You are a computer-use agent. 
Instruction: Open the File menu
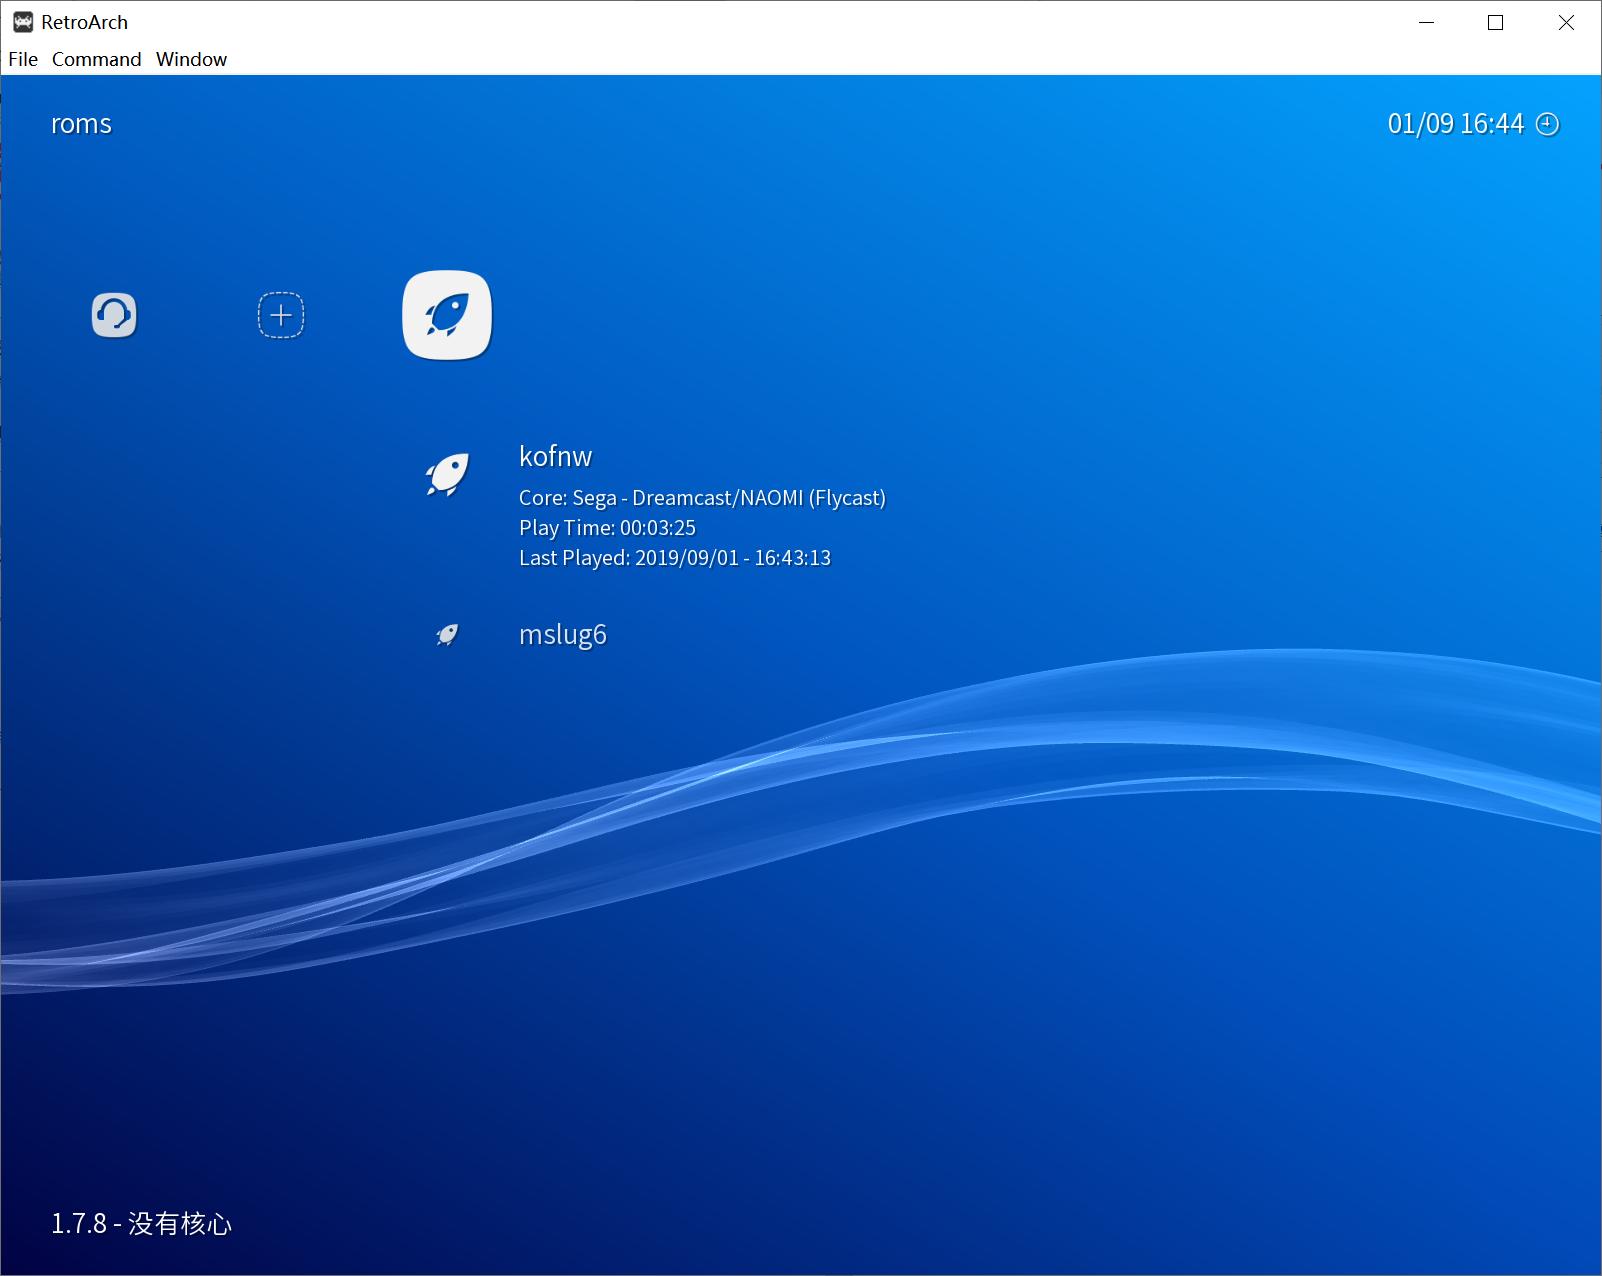click(x=23, y=59)
